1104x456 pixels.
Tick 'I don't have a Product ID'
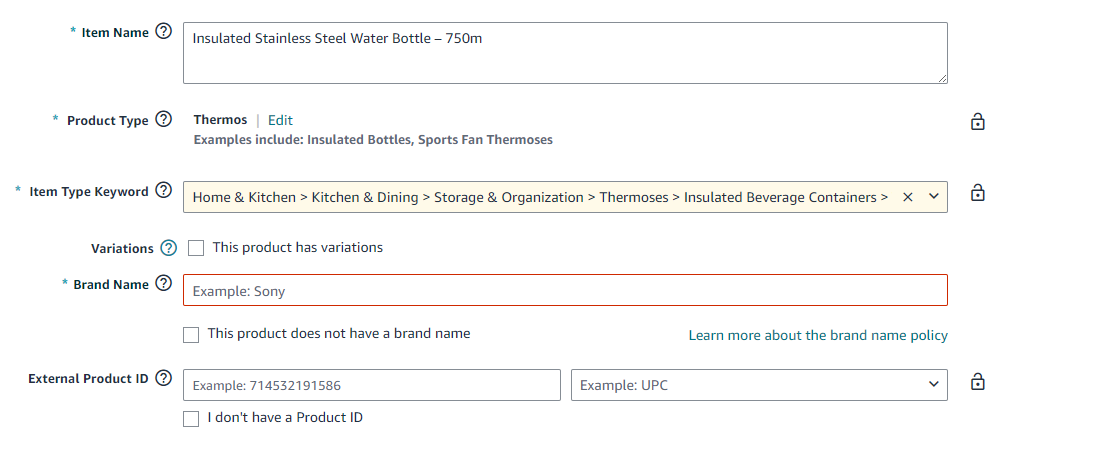[191, 419]
